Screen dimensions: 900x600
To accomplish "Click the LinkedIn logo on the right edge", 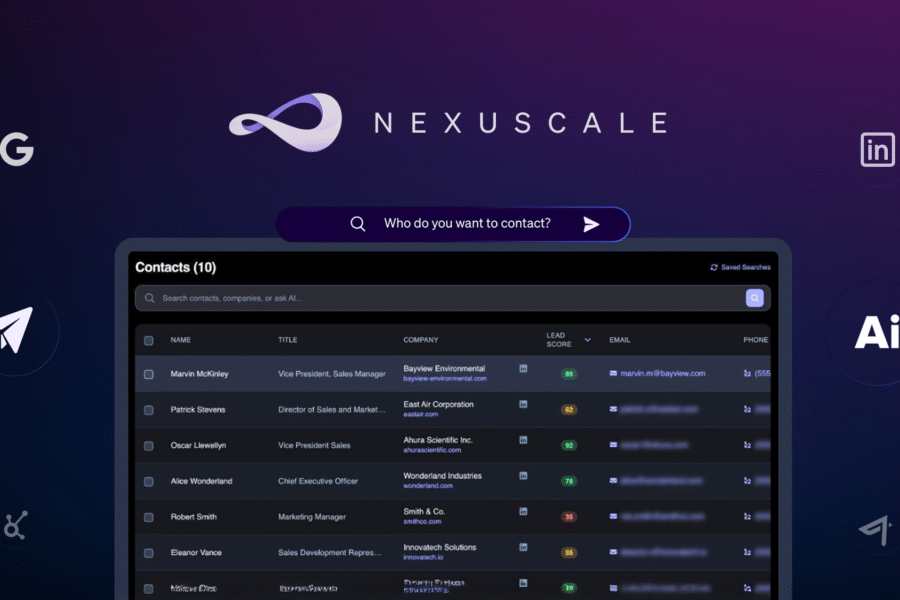I will (877, 150).
